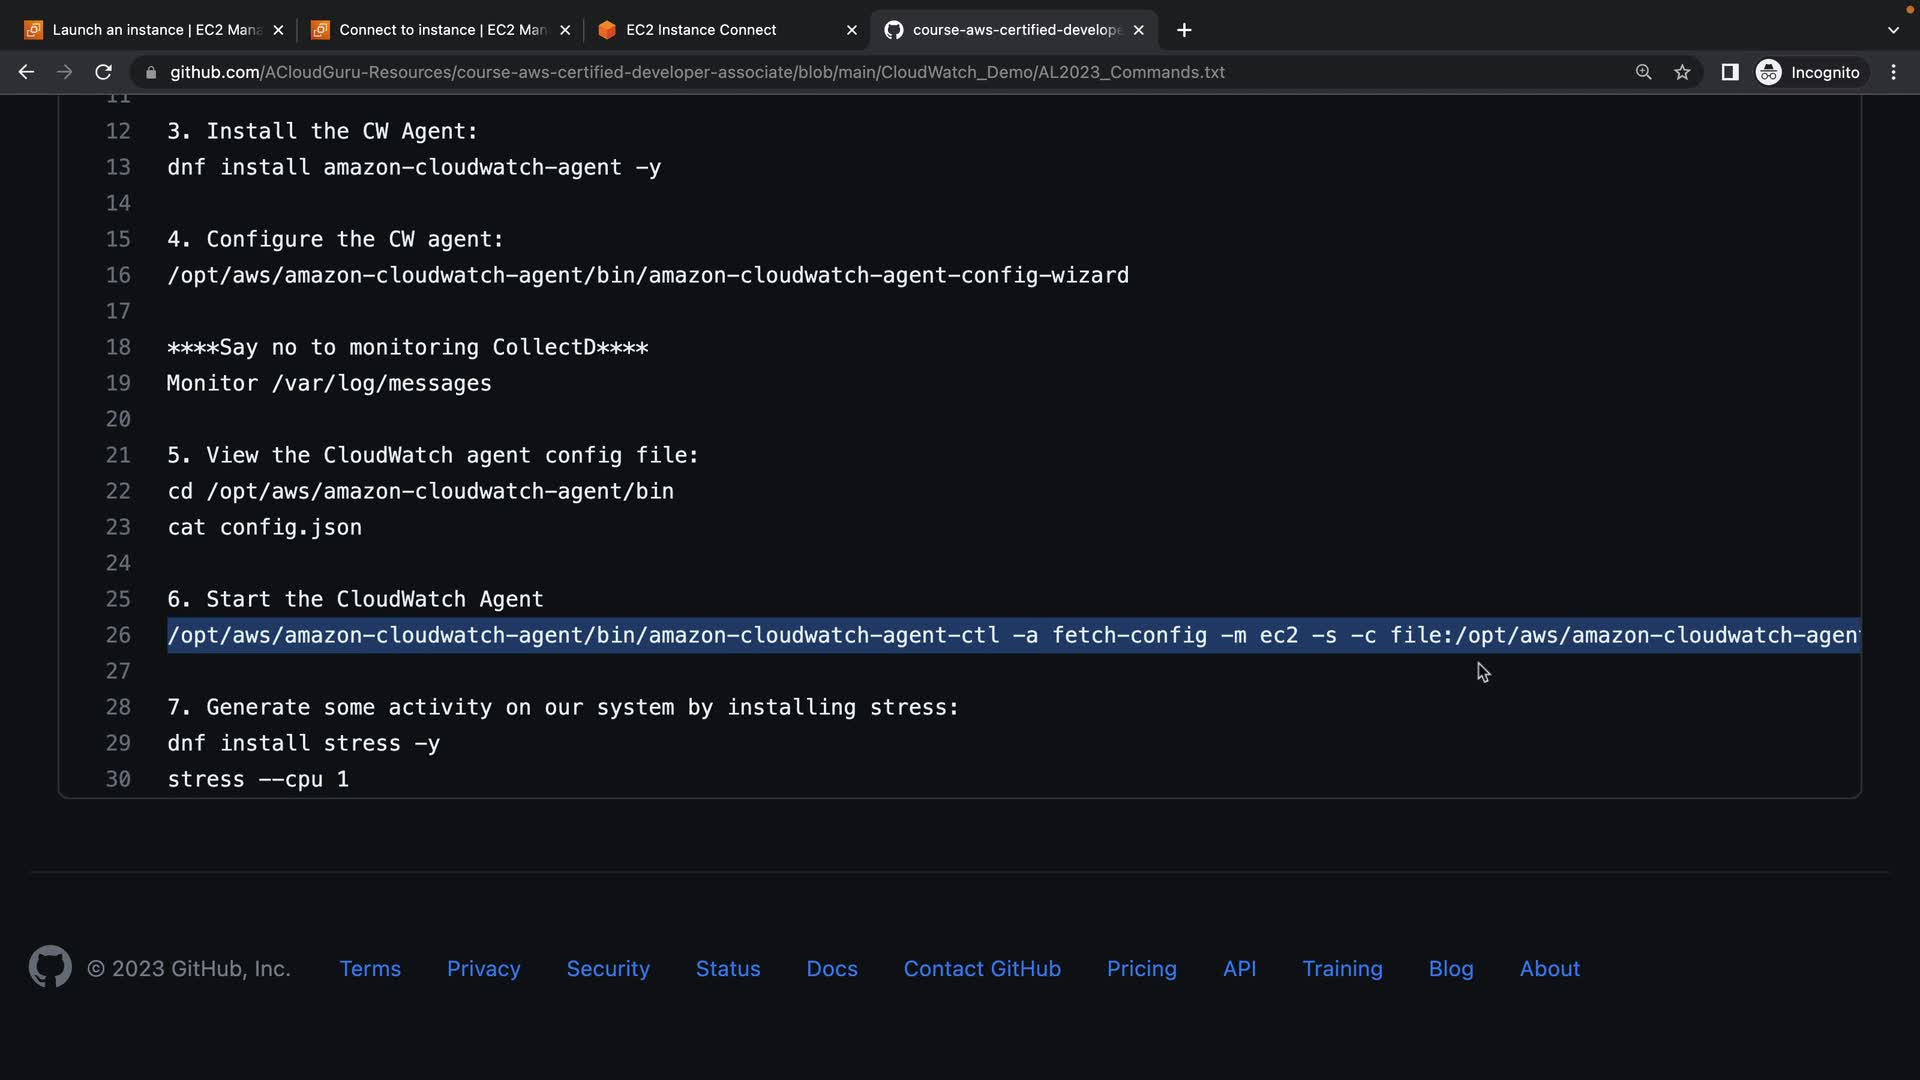Image resolution: width=1920 pixels, height=1080 pixels.
Task: Expand the tab search chevron
Action: 1892,30
